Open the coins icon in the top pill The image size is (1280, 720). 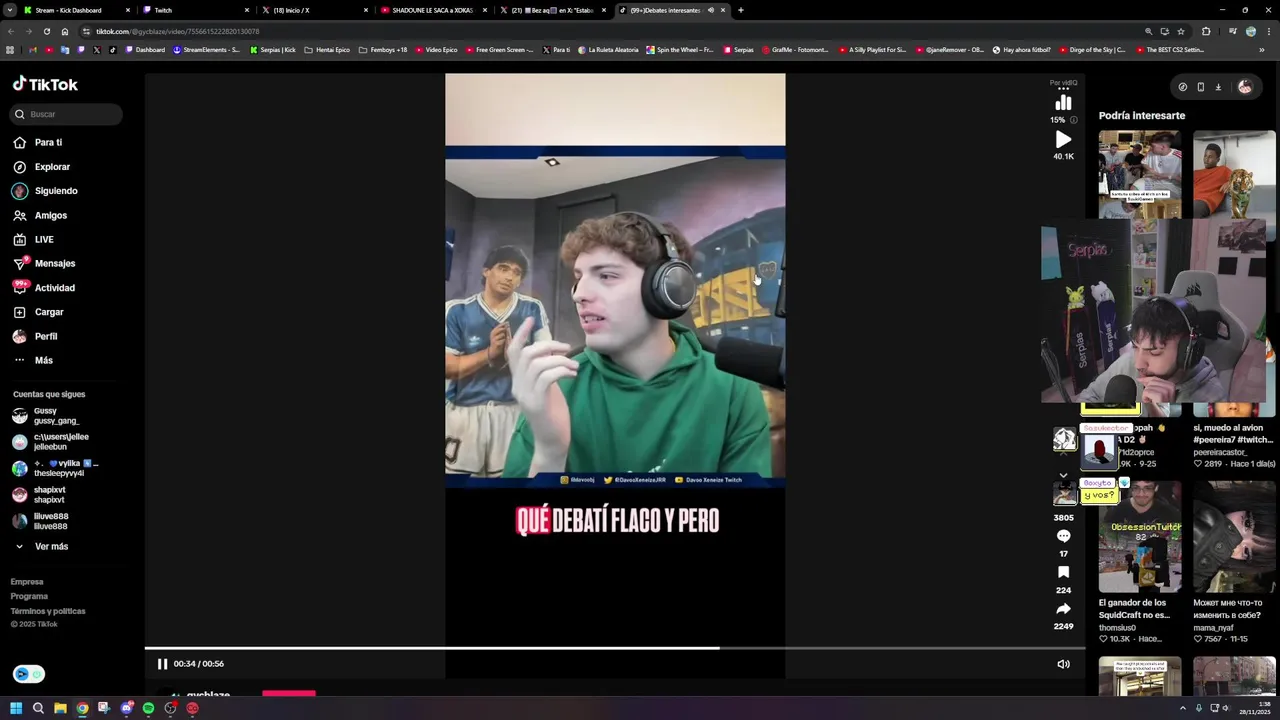click(x=1182, y=87)
